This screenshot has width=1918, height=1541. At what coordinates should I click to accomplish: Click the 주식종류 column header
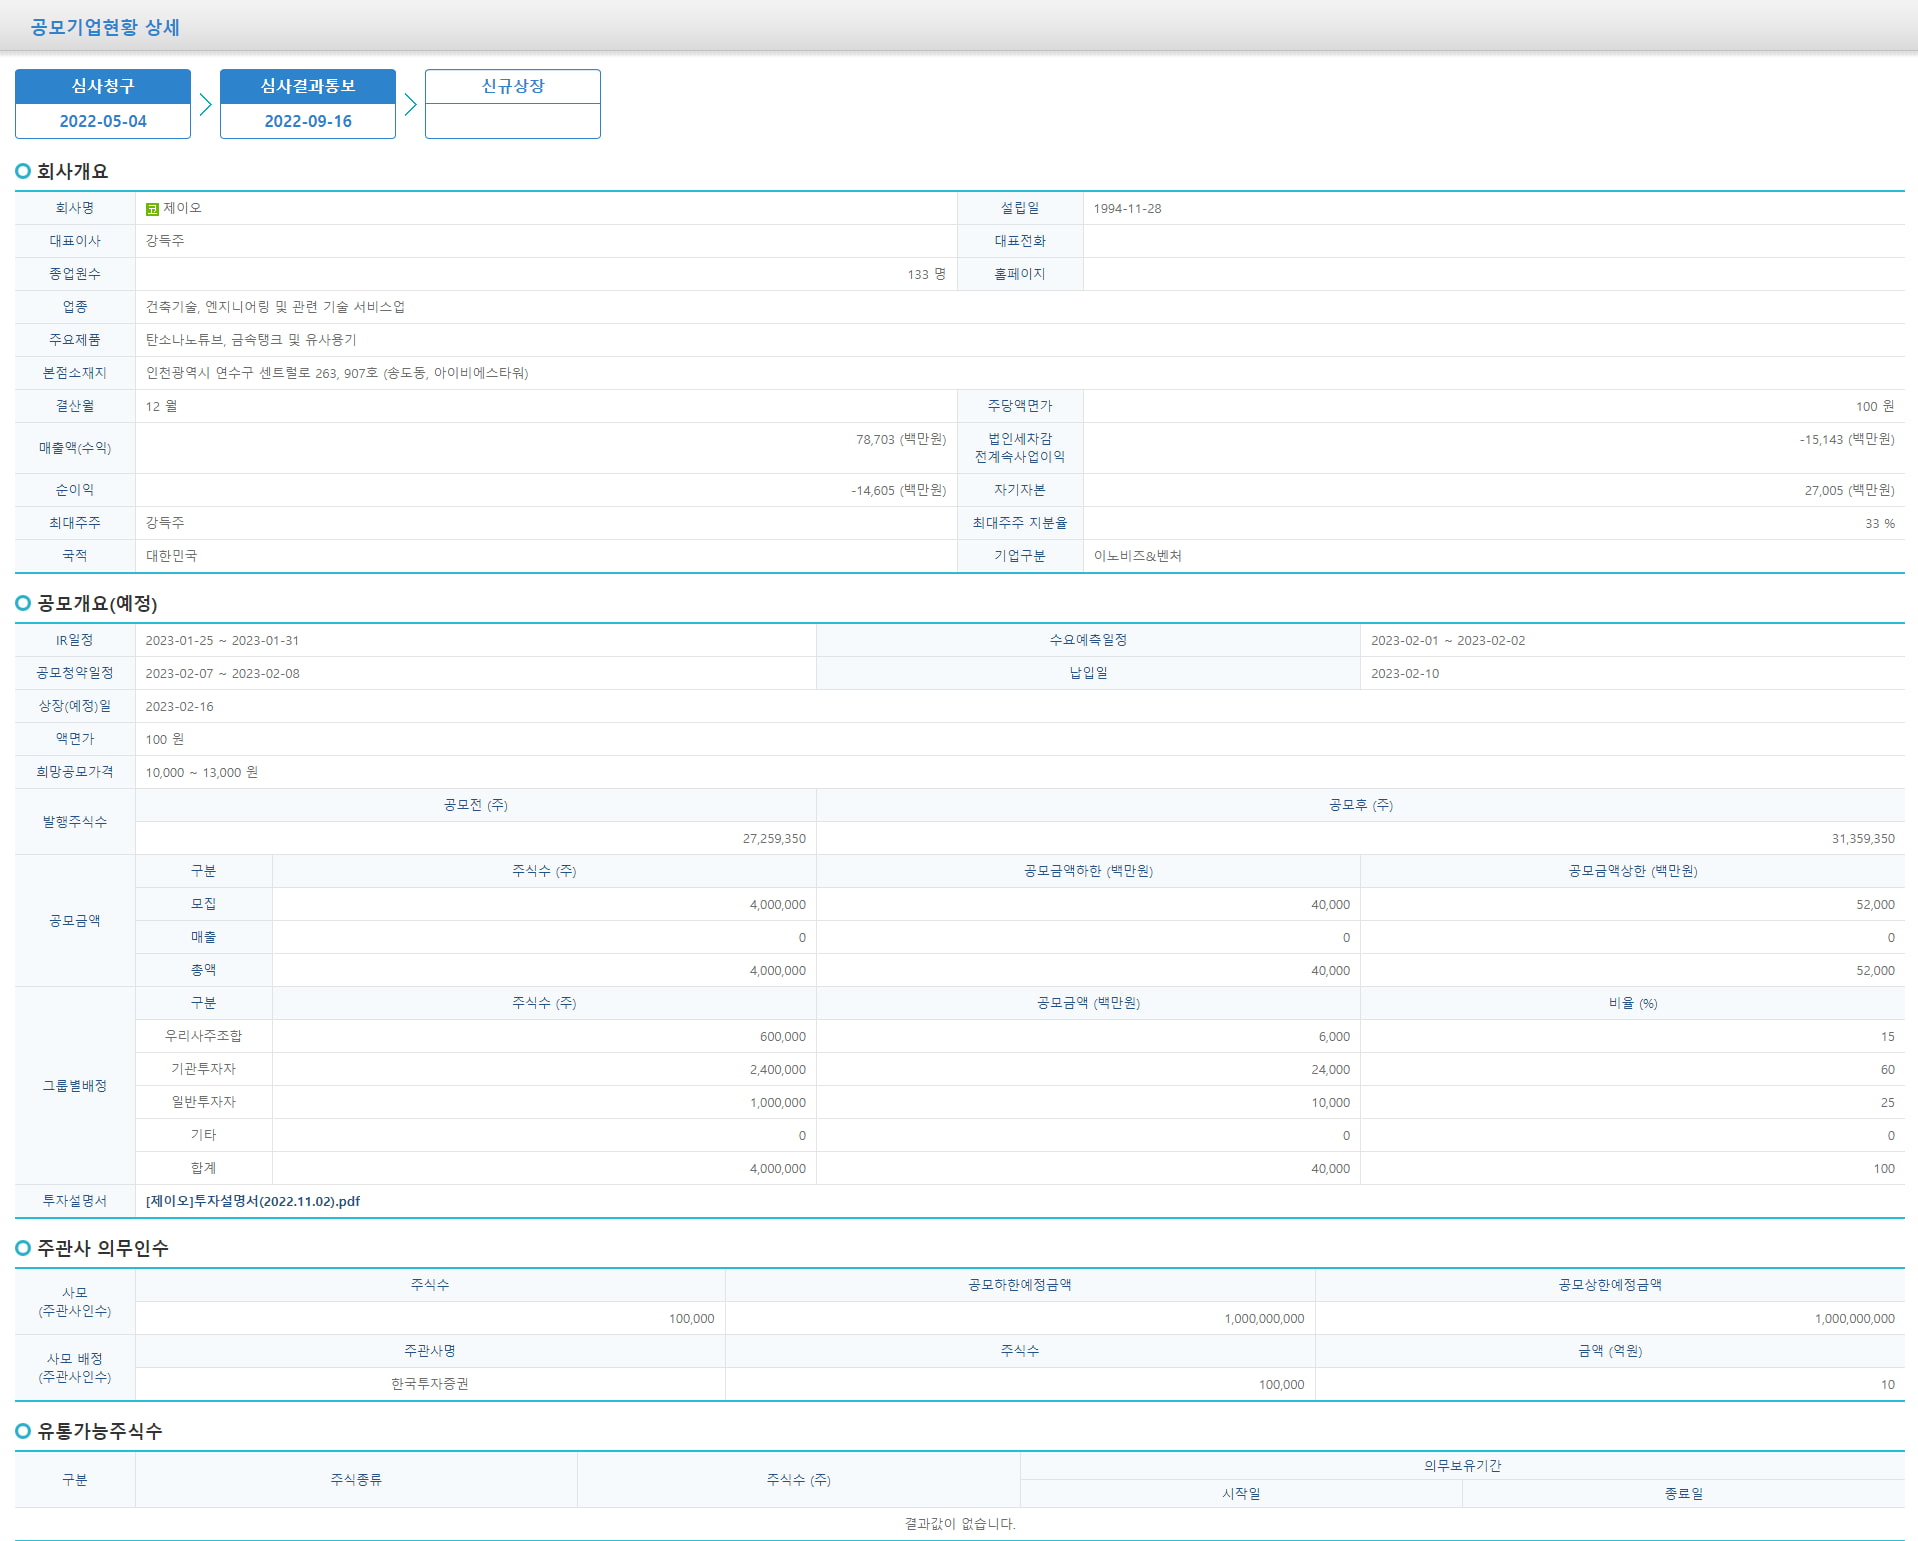(356, 1480)
